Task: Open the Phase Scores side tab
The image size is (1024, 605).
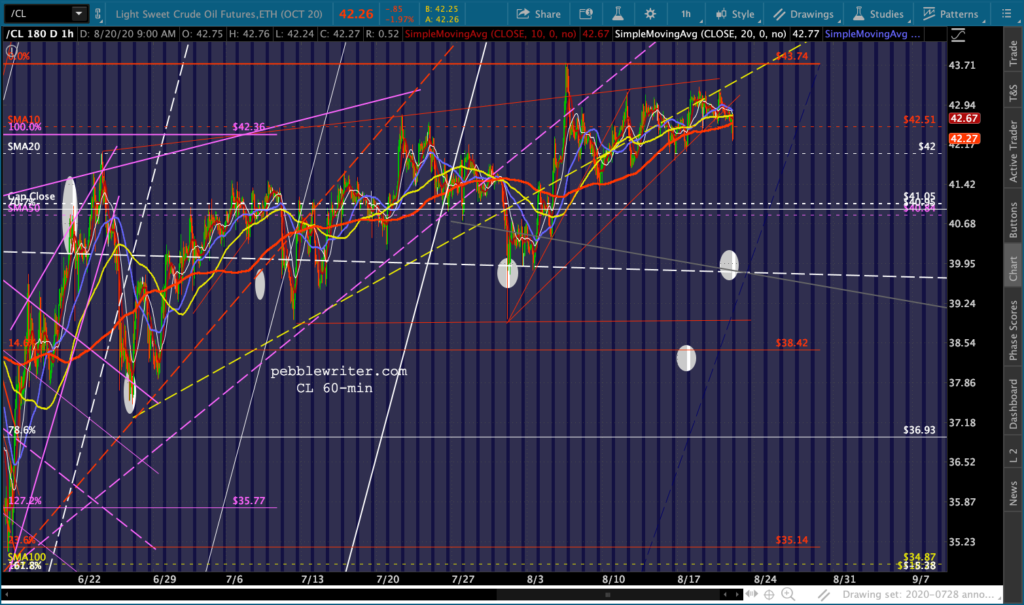Action: coord(1013,331)
